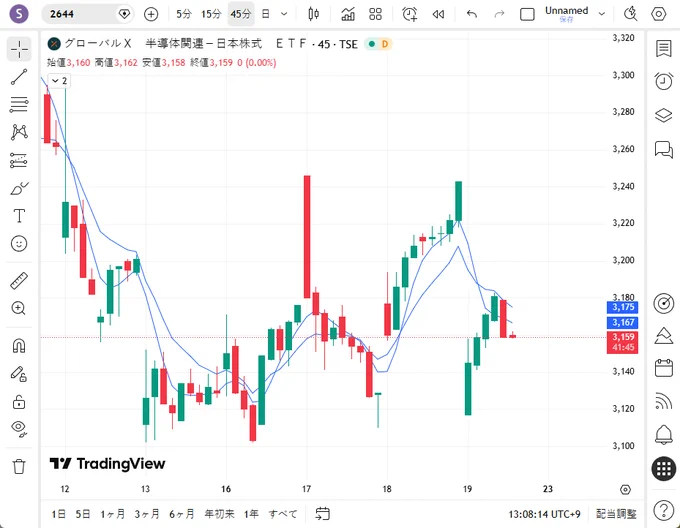Viewport: 680px width, 528px height.
Task: Toggle hide all drawings eye icon
Action: (x=19, y=429)
